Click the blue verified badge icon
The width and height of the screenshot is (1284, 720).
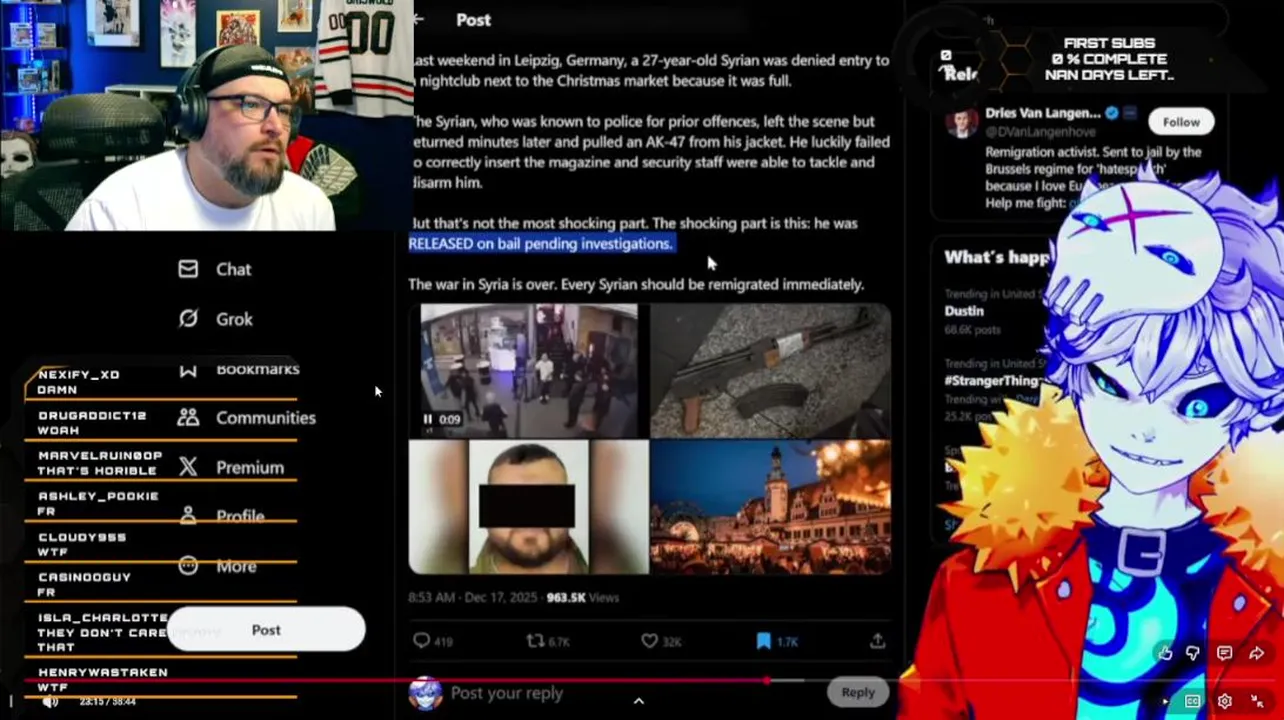coord(1111,113)
